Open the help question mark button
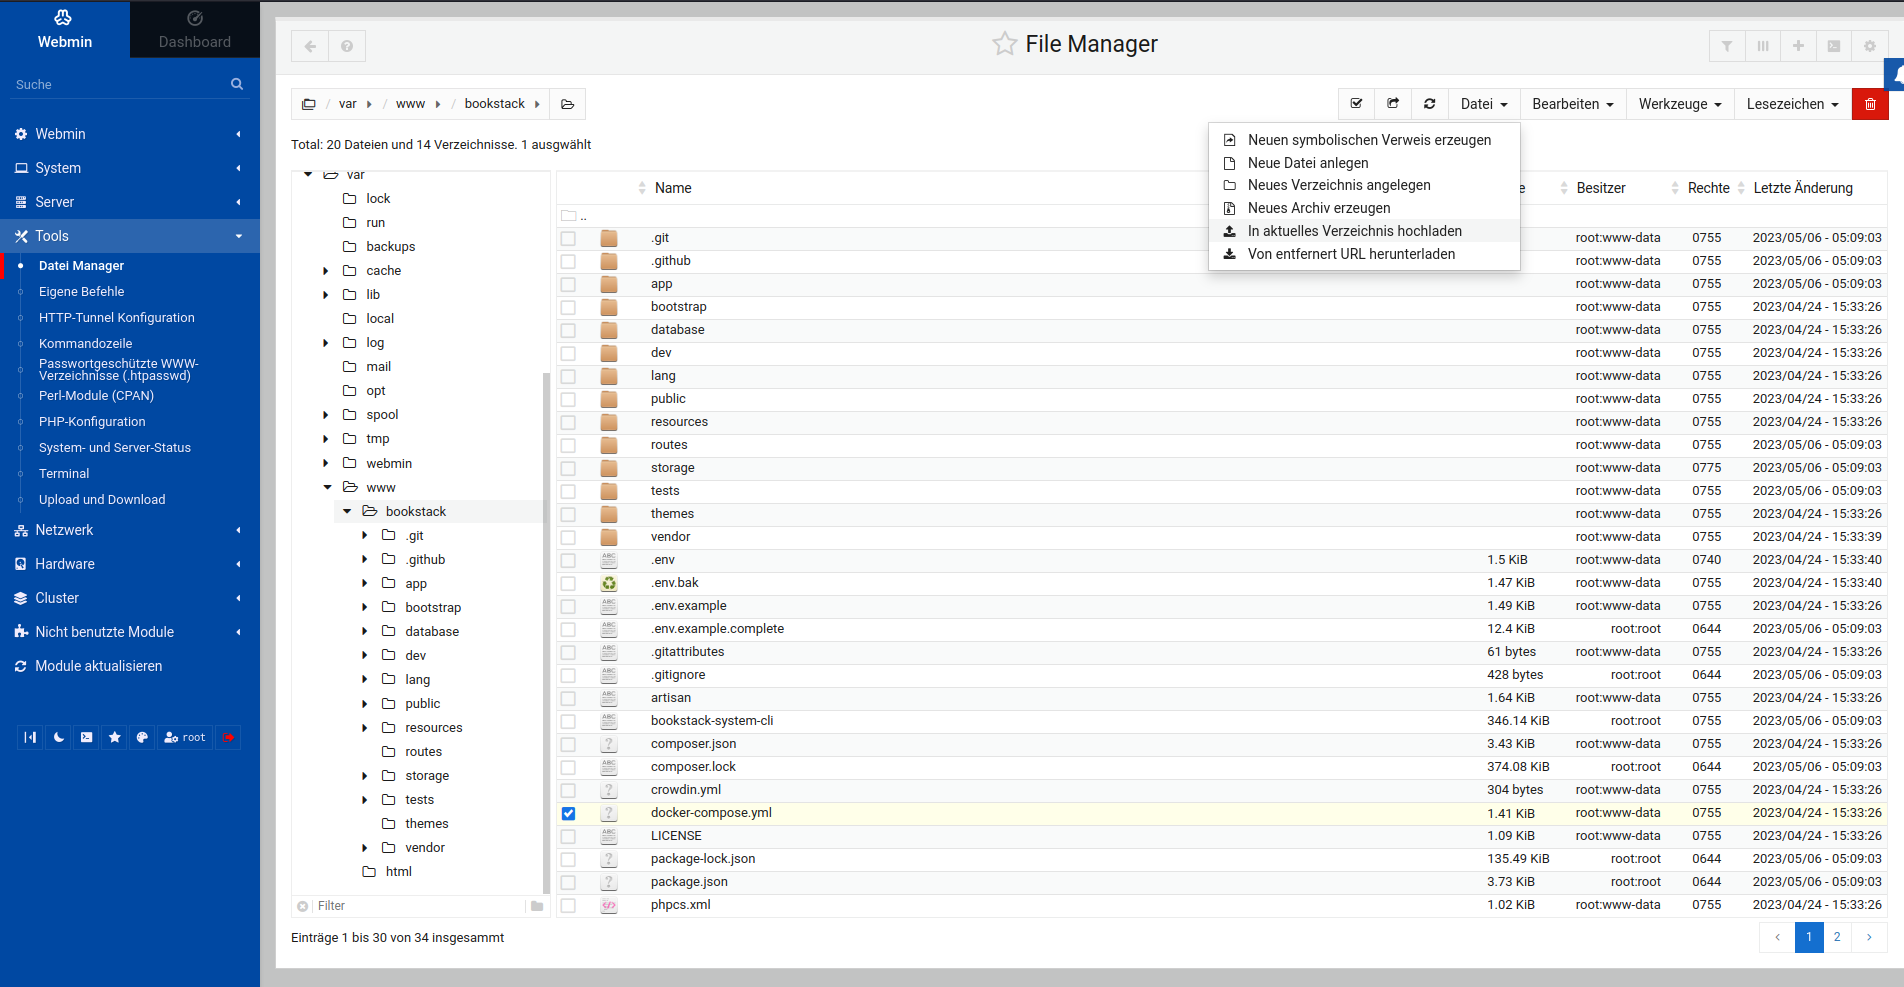 [347, 46]
